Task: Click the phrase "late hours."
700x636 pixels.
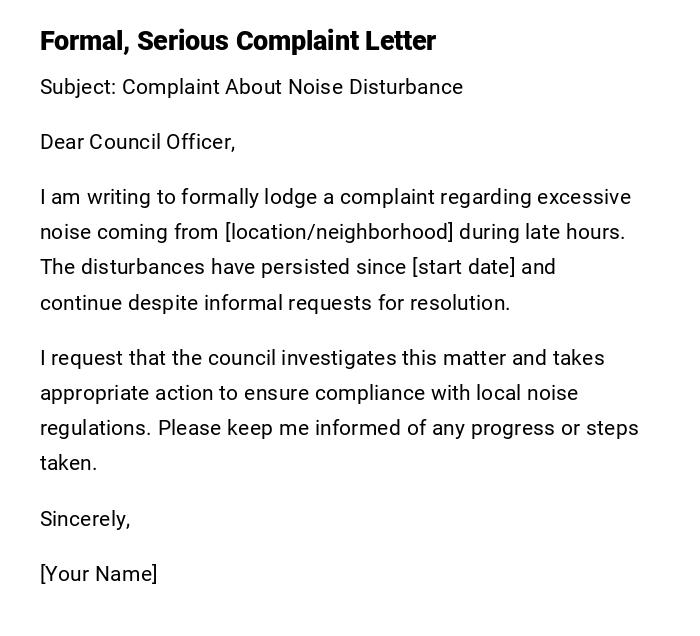Action: (x=575, y=232)
